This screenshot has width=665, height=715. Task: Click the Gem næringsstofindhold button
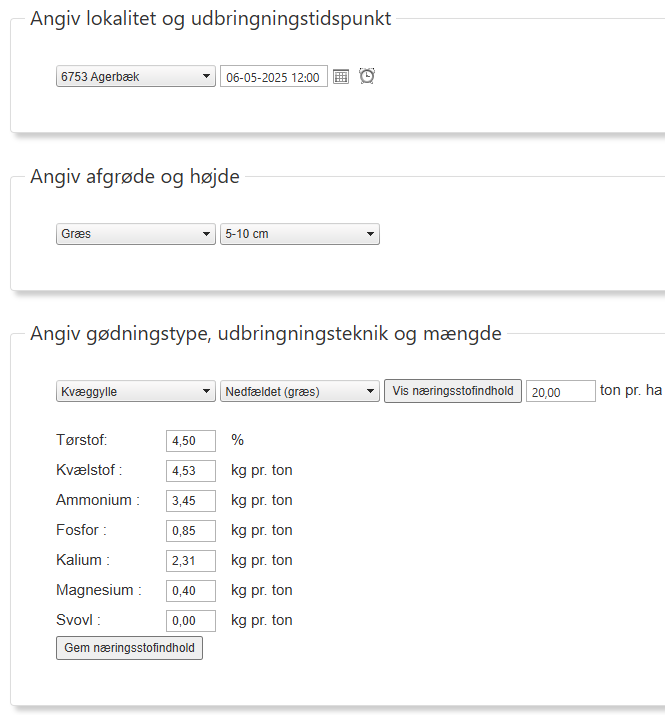click(129, 649)
